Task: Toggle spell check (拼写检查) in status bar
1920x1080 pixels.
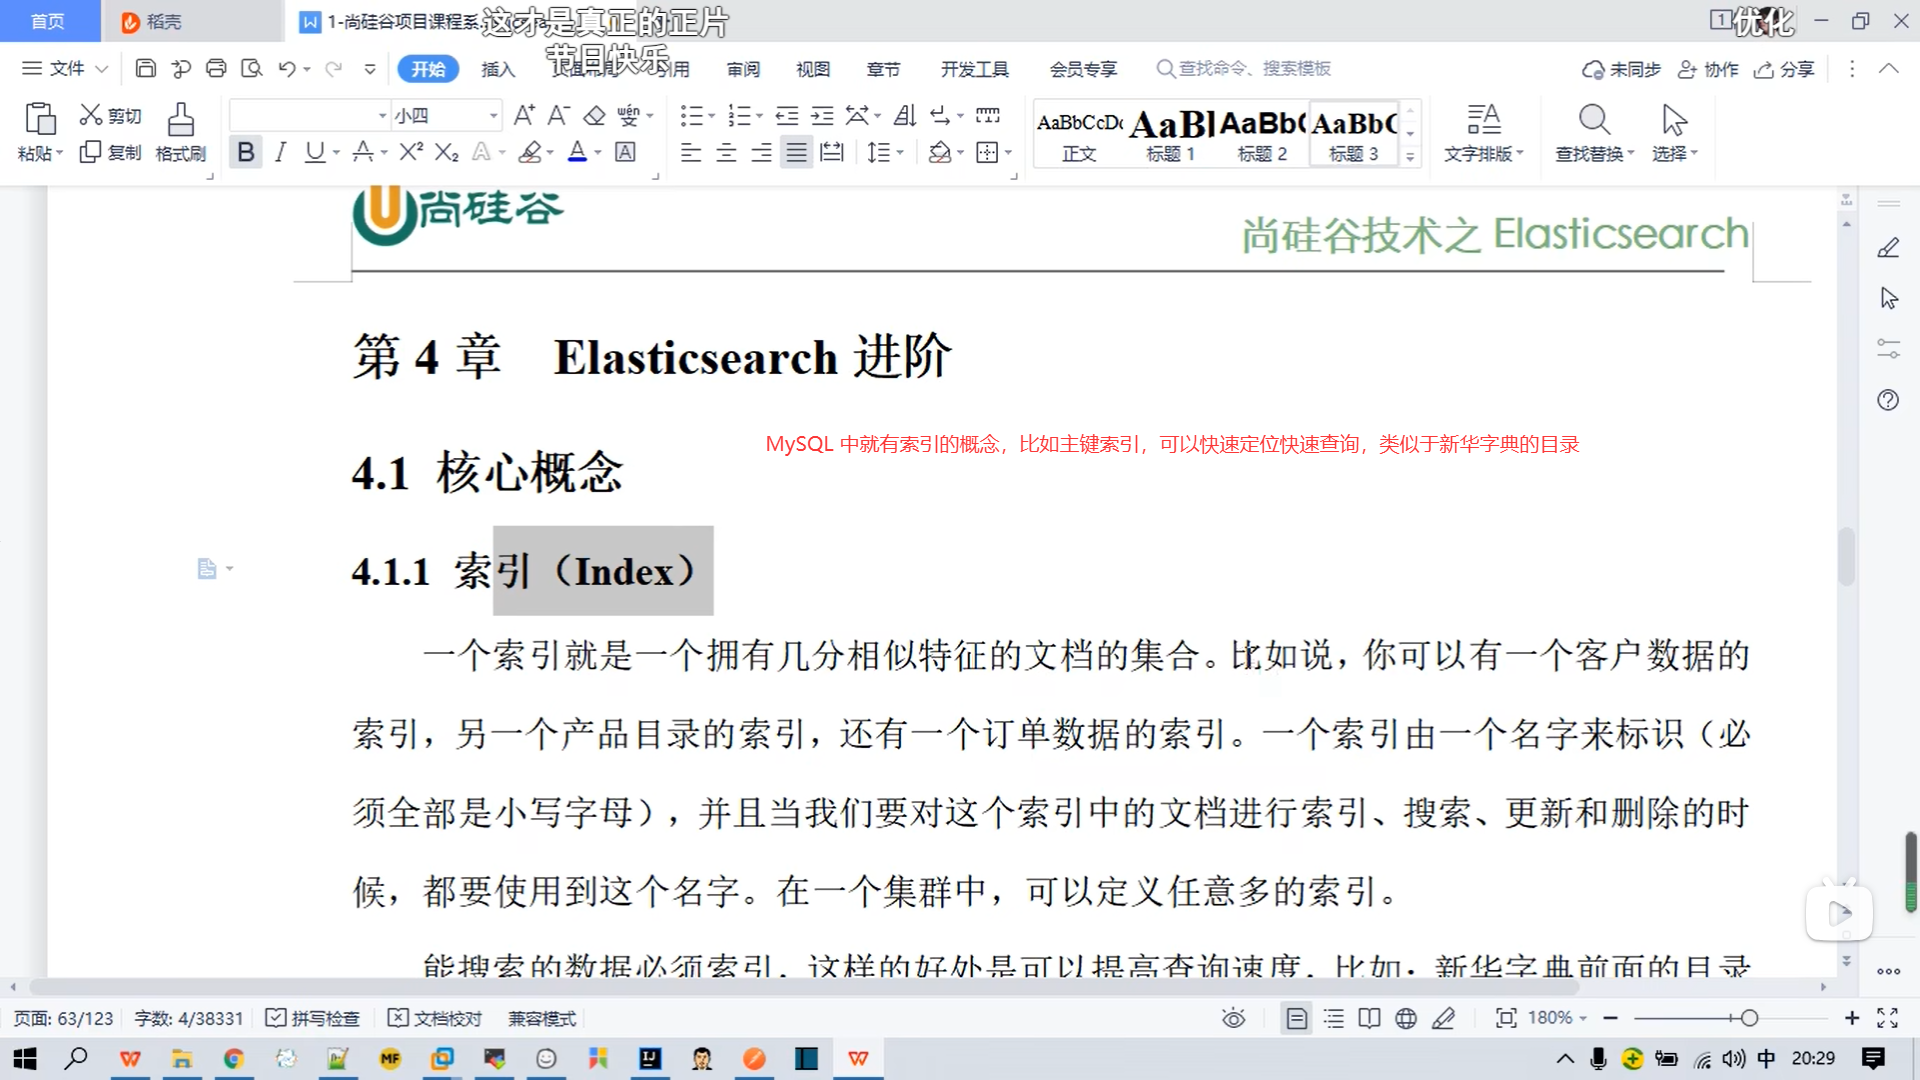Action: tap(313, 1018)
